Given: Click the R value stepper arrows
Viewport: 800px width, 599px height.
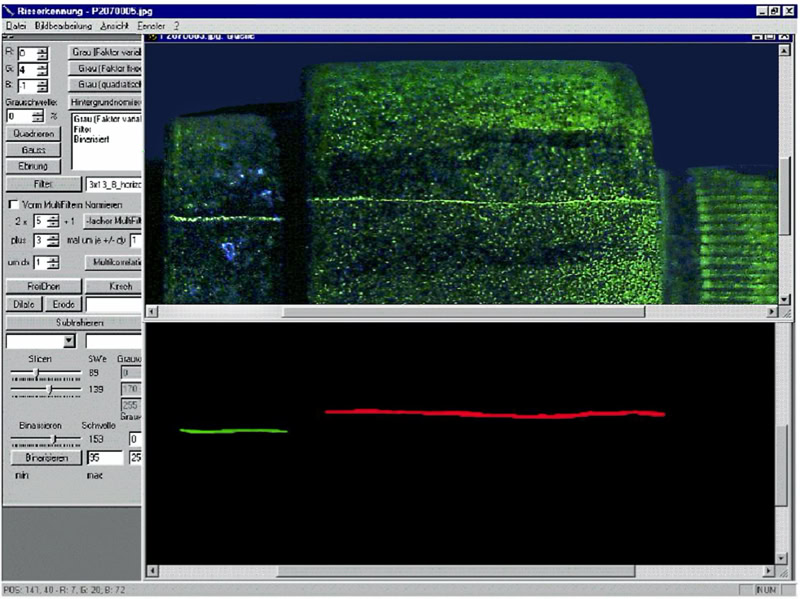Looking at the screenshot, I should [x=42, y=53].
